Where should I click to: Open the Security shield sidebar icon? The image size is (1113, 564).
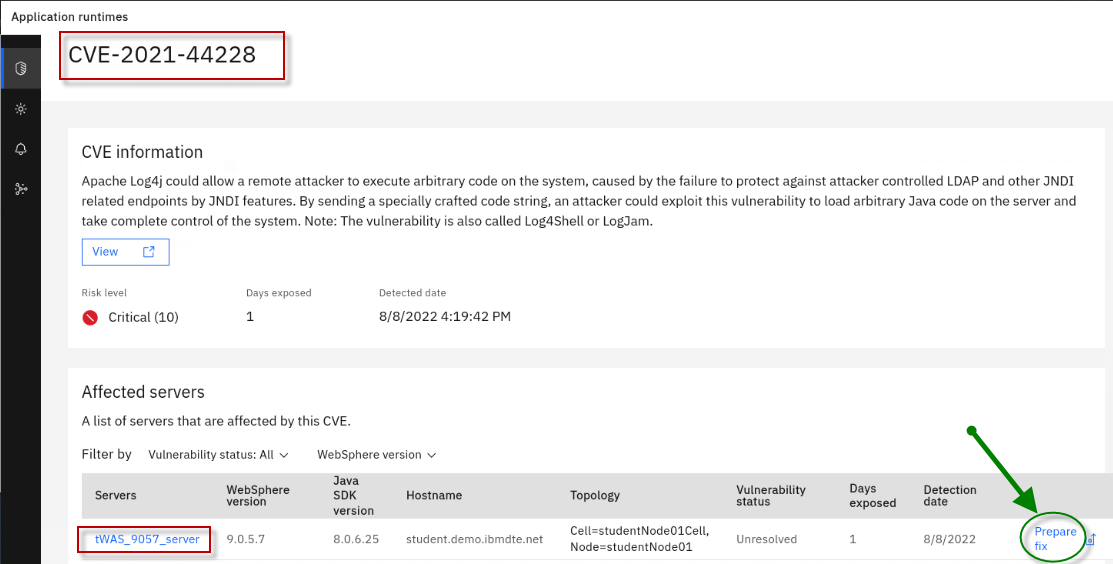click(x=20, y=68)
